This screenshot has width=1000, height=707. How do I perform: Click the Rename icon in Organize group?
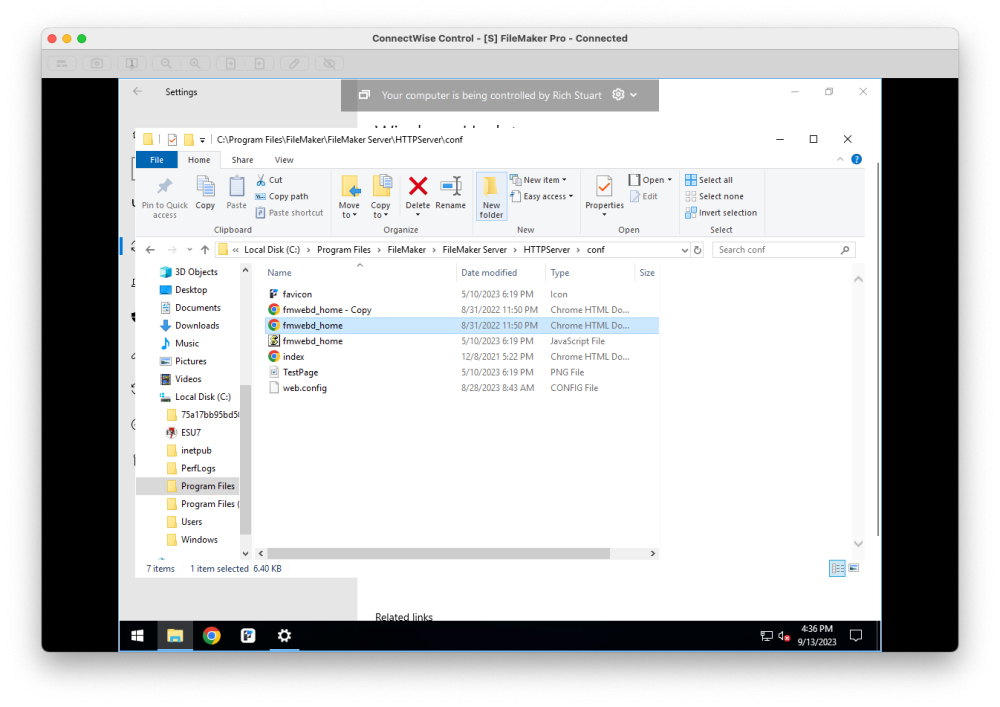(450, 190)
